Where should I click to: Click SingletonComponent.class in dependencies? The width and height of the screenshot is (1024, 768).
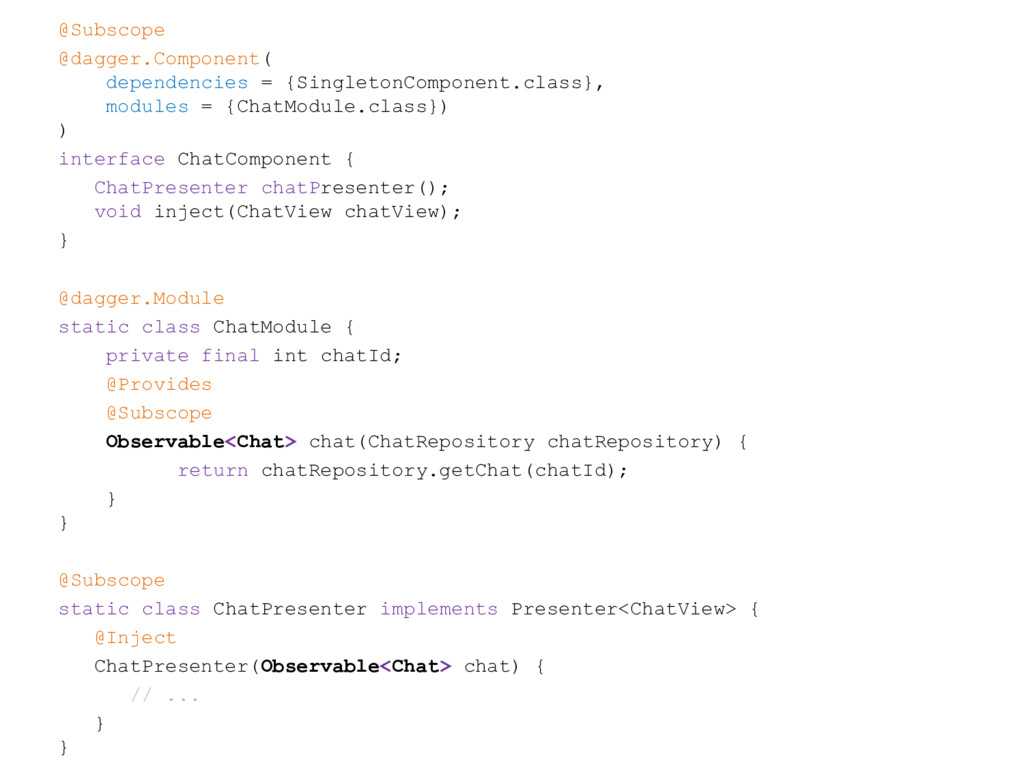tap(439, 83)
